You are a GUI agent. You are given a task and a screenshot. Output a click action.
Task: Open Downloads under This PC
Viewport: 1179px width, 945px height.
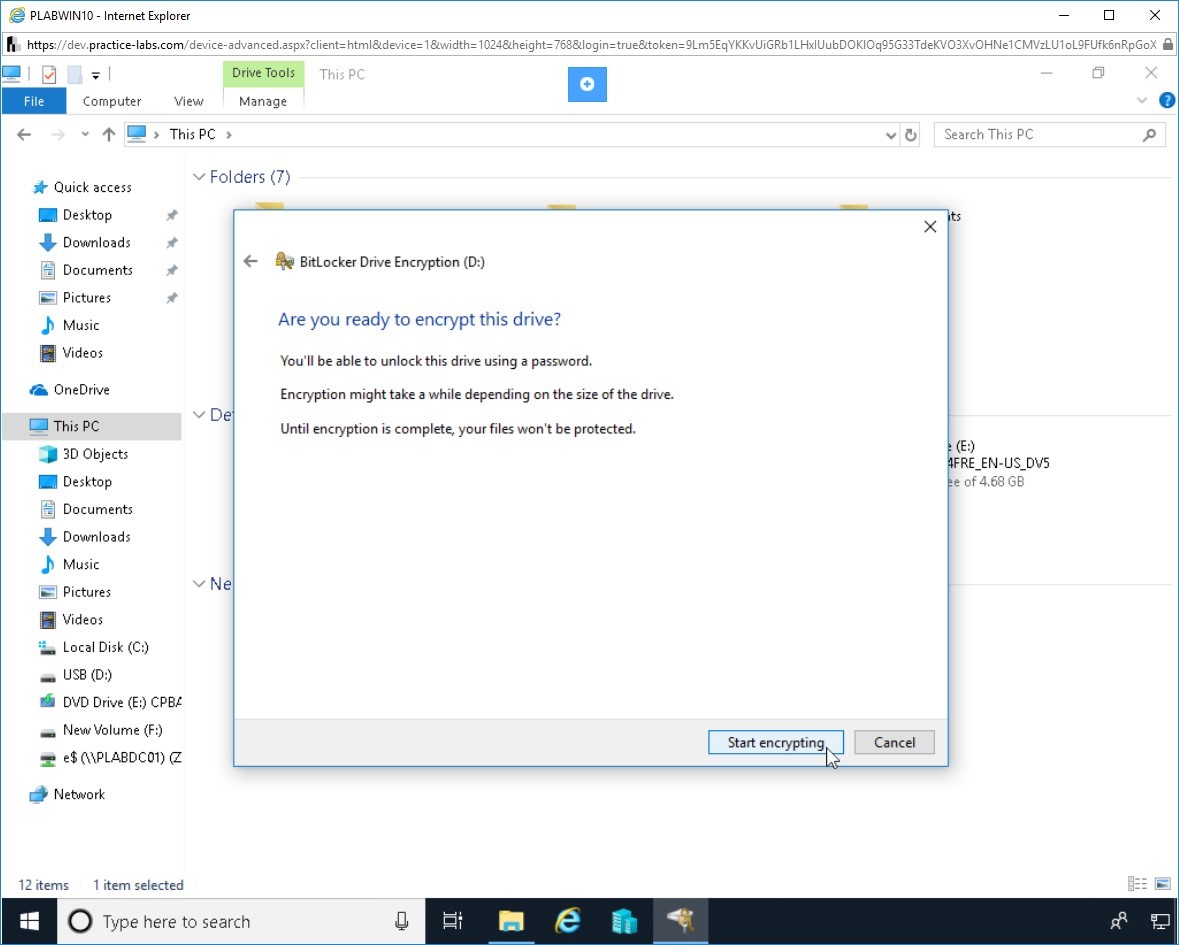tap(96, 537)
